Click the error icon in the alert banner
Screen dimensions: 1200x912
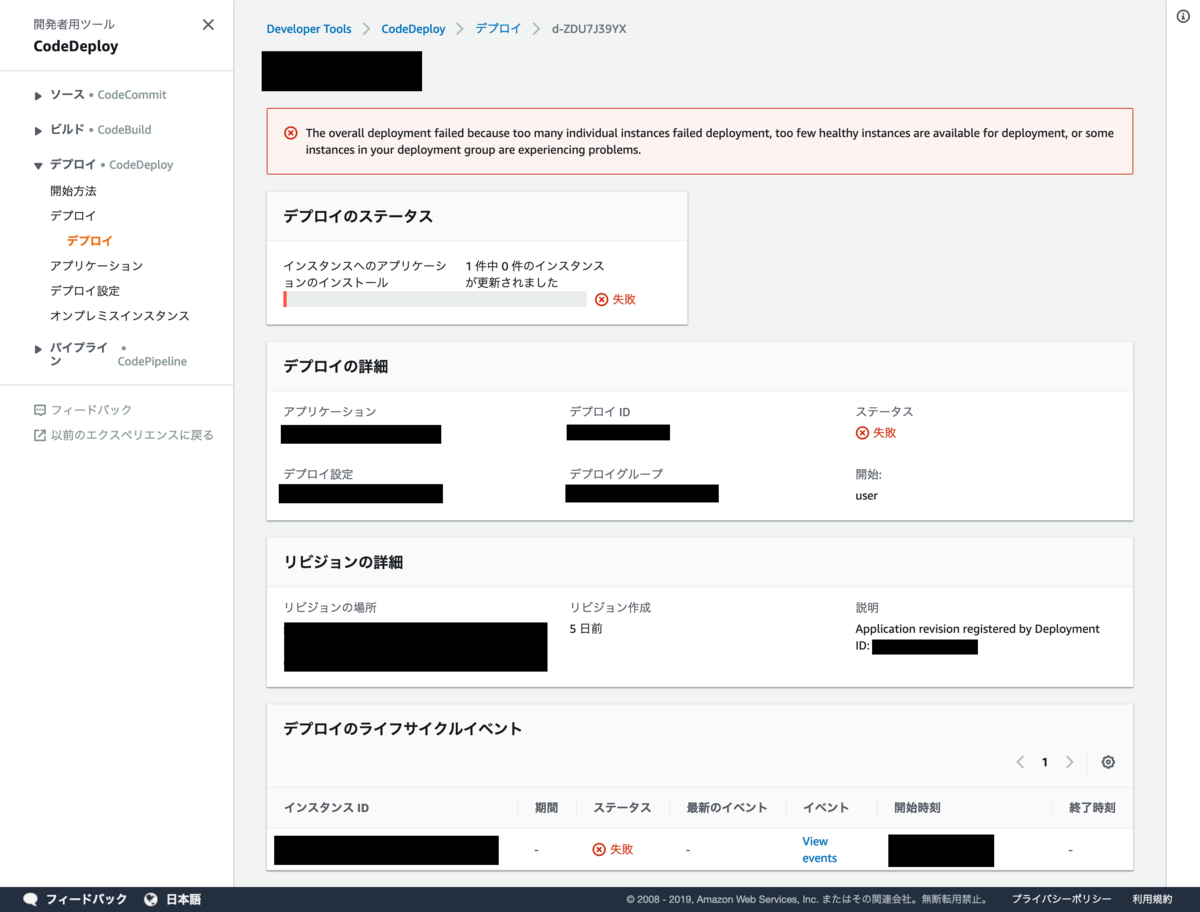[290, 133]
